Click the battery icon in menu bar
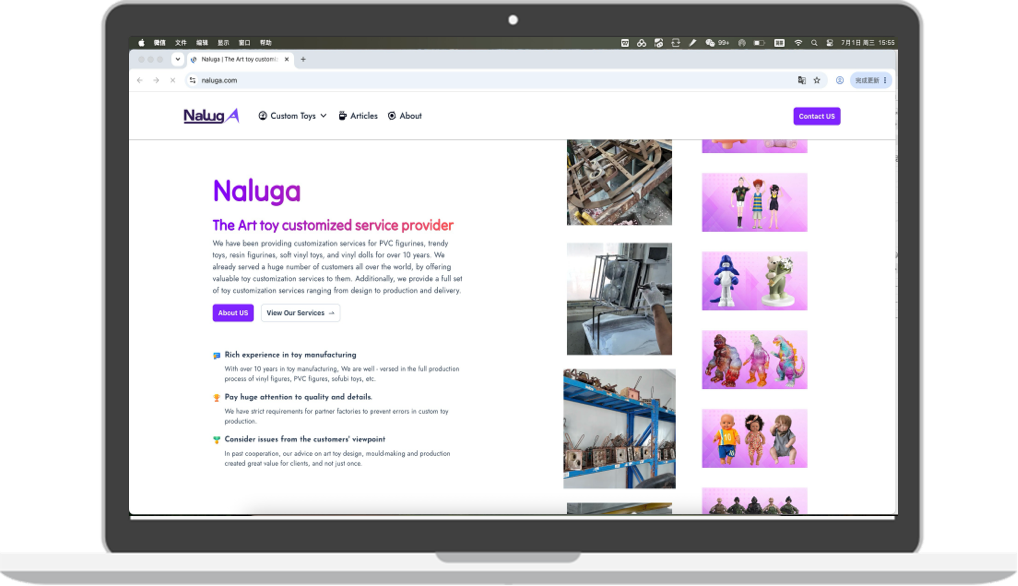This screenshot has height=586, width=1018. point(759,43)
